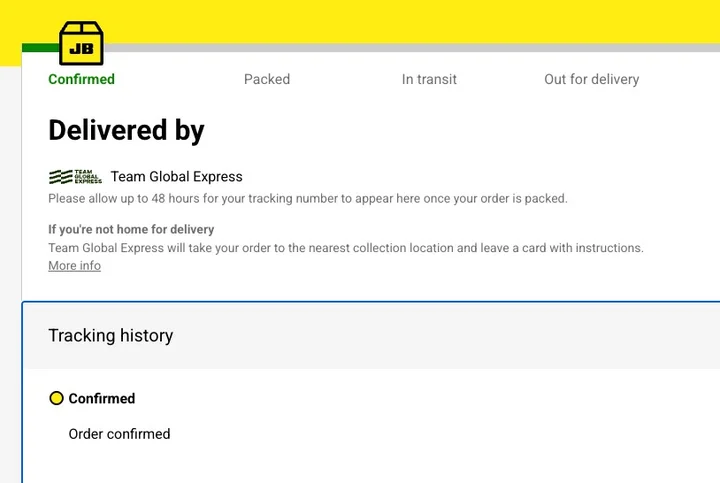Click the Order confirmed description text
The height and width of the screenshot is (483, 720).
119,434
